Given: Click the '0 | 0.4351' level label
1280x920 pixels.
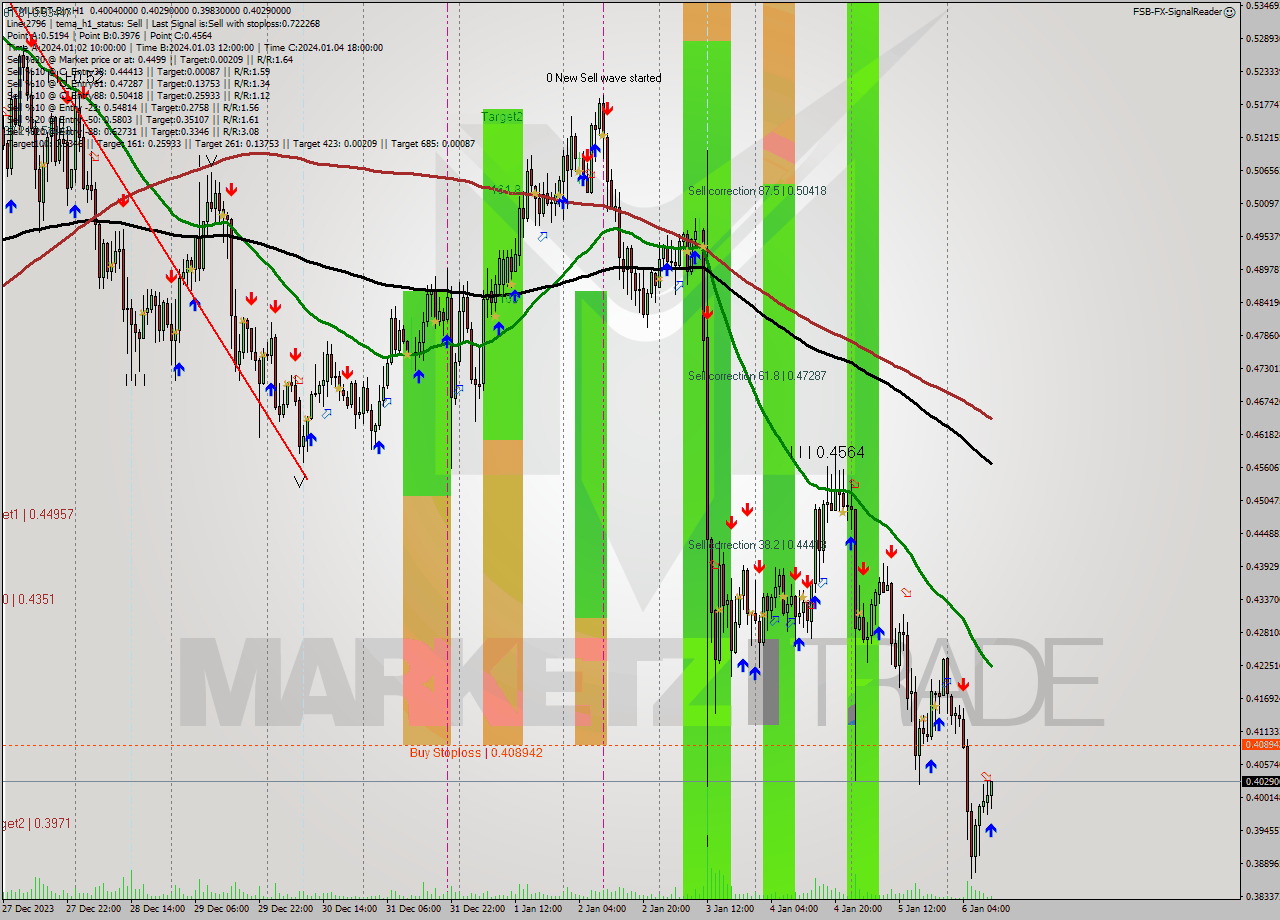Looking at the screenshot, I should [x=27, y=599].
